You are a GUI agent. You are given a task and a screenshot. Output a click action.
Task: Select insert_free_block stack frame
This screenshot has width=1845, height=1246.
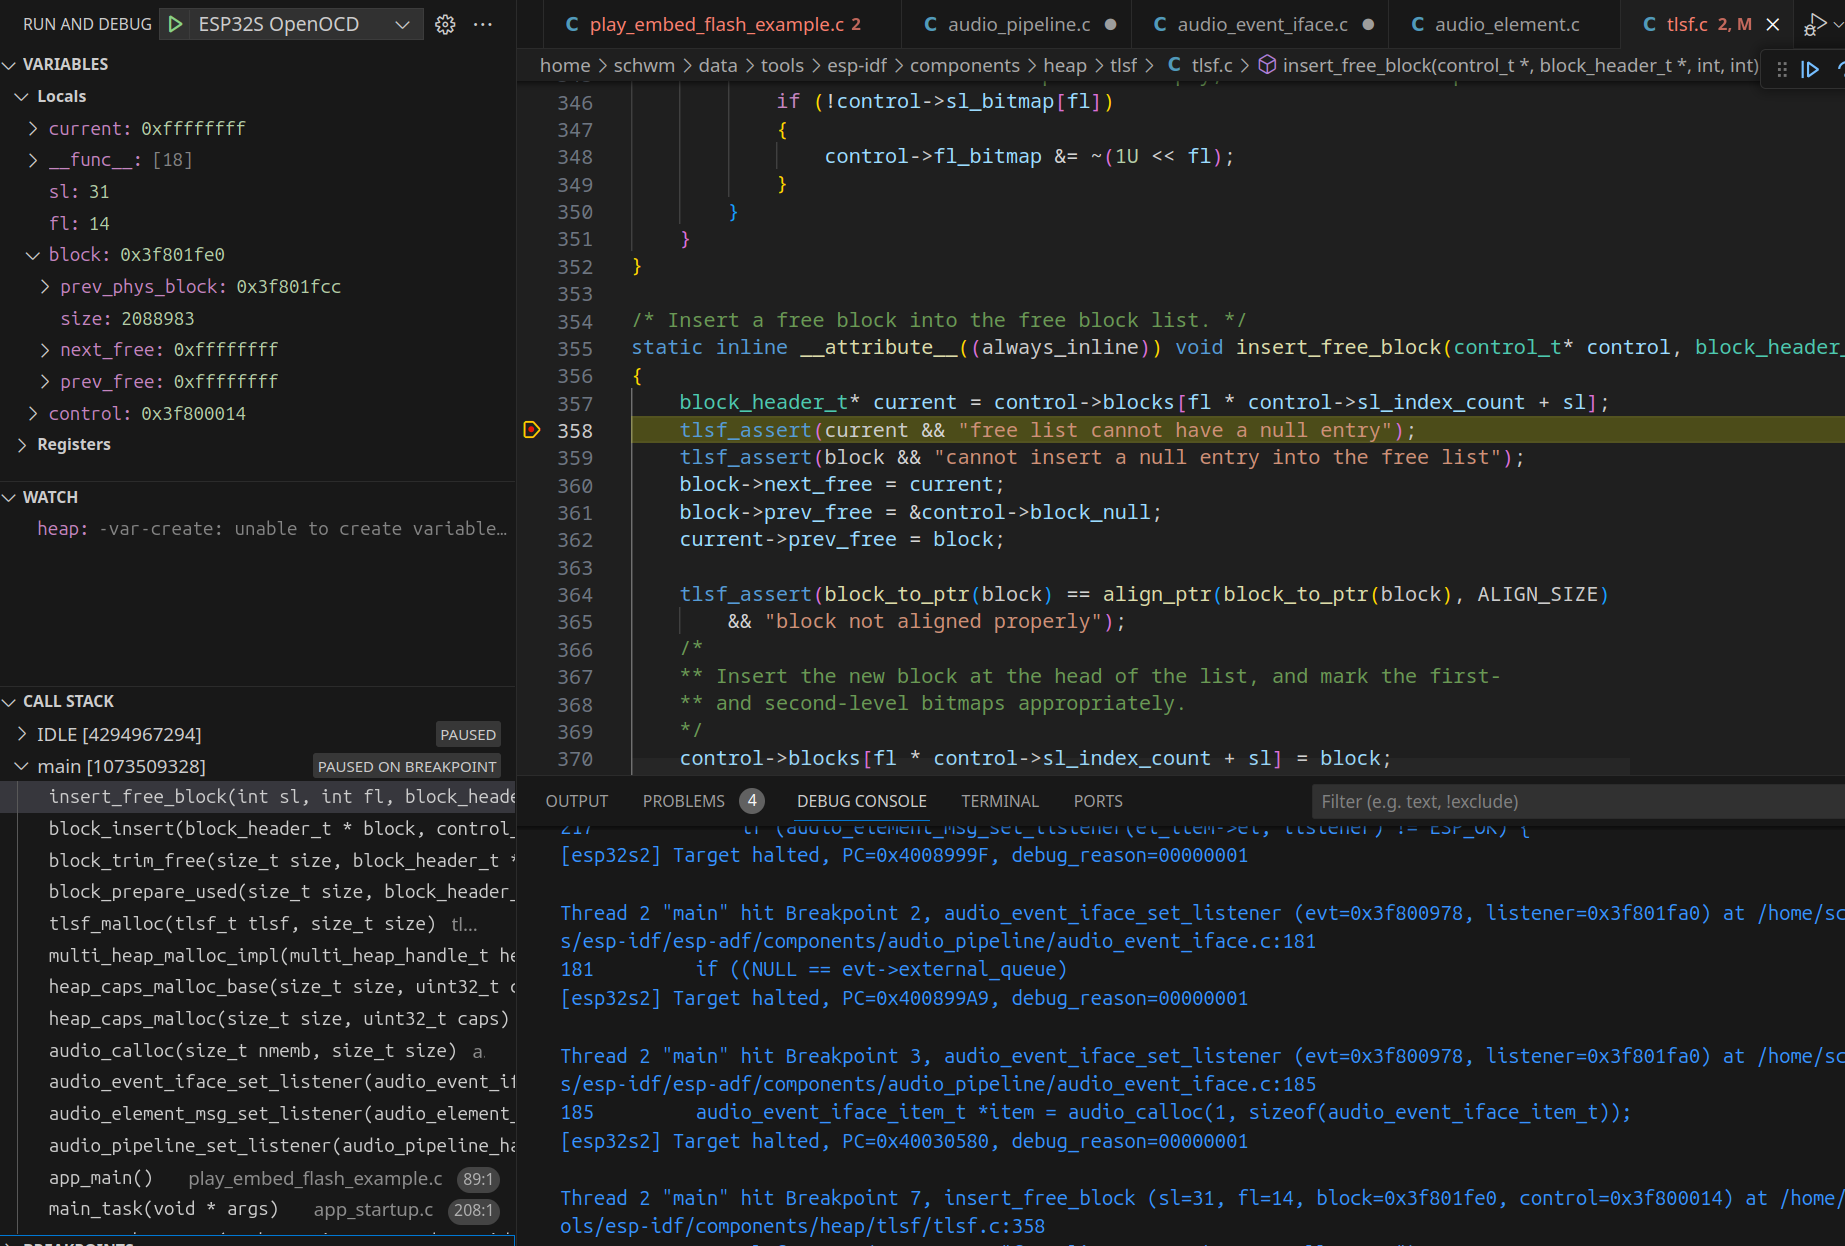(258, 797)
